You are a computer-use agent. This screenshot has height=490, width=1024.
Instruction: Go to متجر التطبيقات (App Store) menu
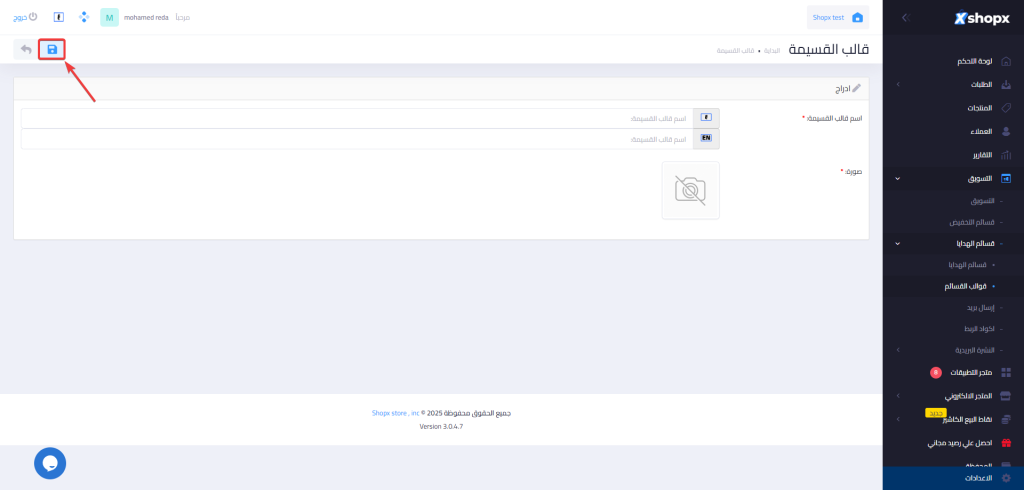pyautogui.click(x=970, y=372)
